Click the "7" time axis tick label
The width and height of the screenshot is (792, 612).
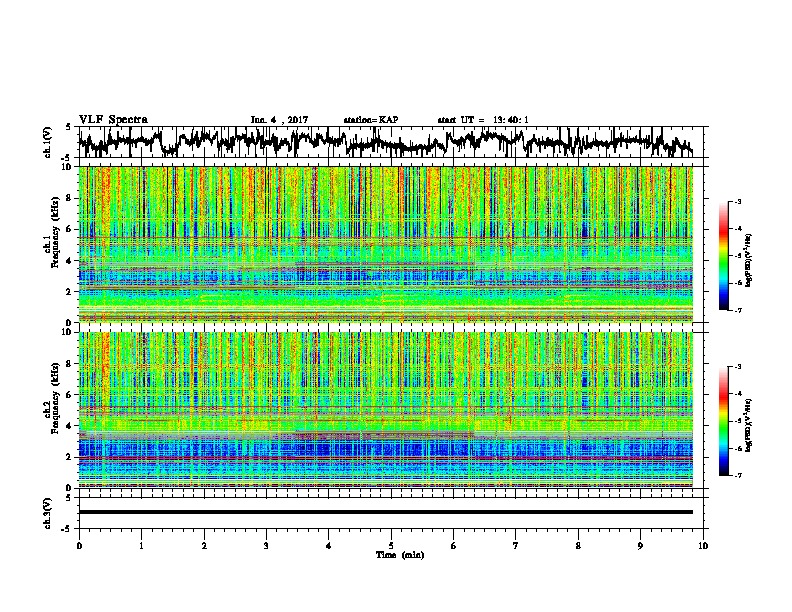[x=516, y=546]
